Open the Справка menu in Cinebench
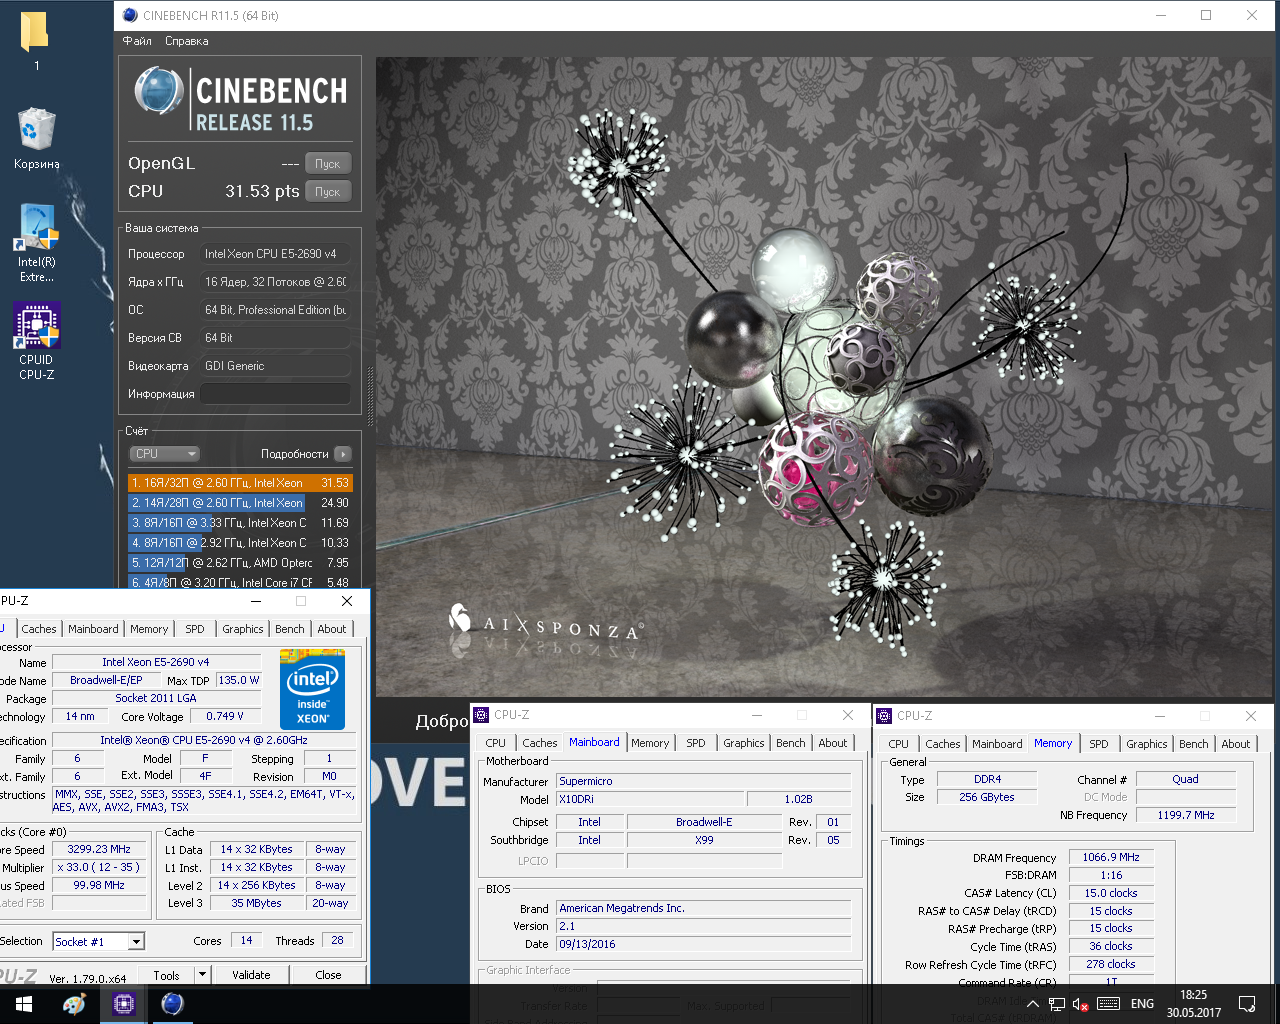This screenshot has width=1280, height=1024. click(x=187, y=41)
